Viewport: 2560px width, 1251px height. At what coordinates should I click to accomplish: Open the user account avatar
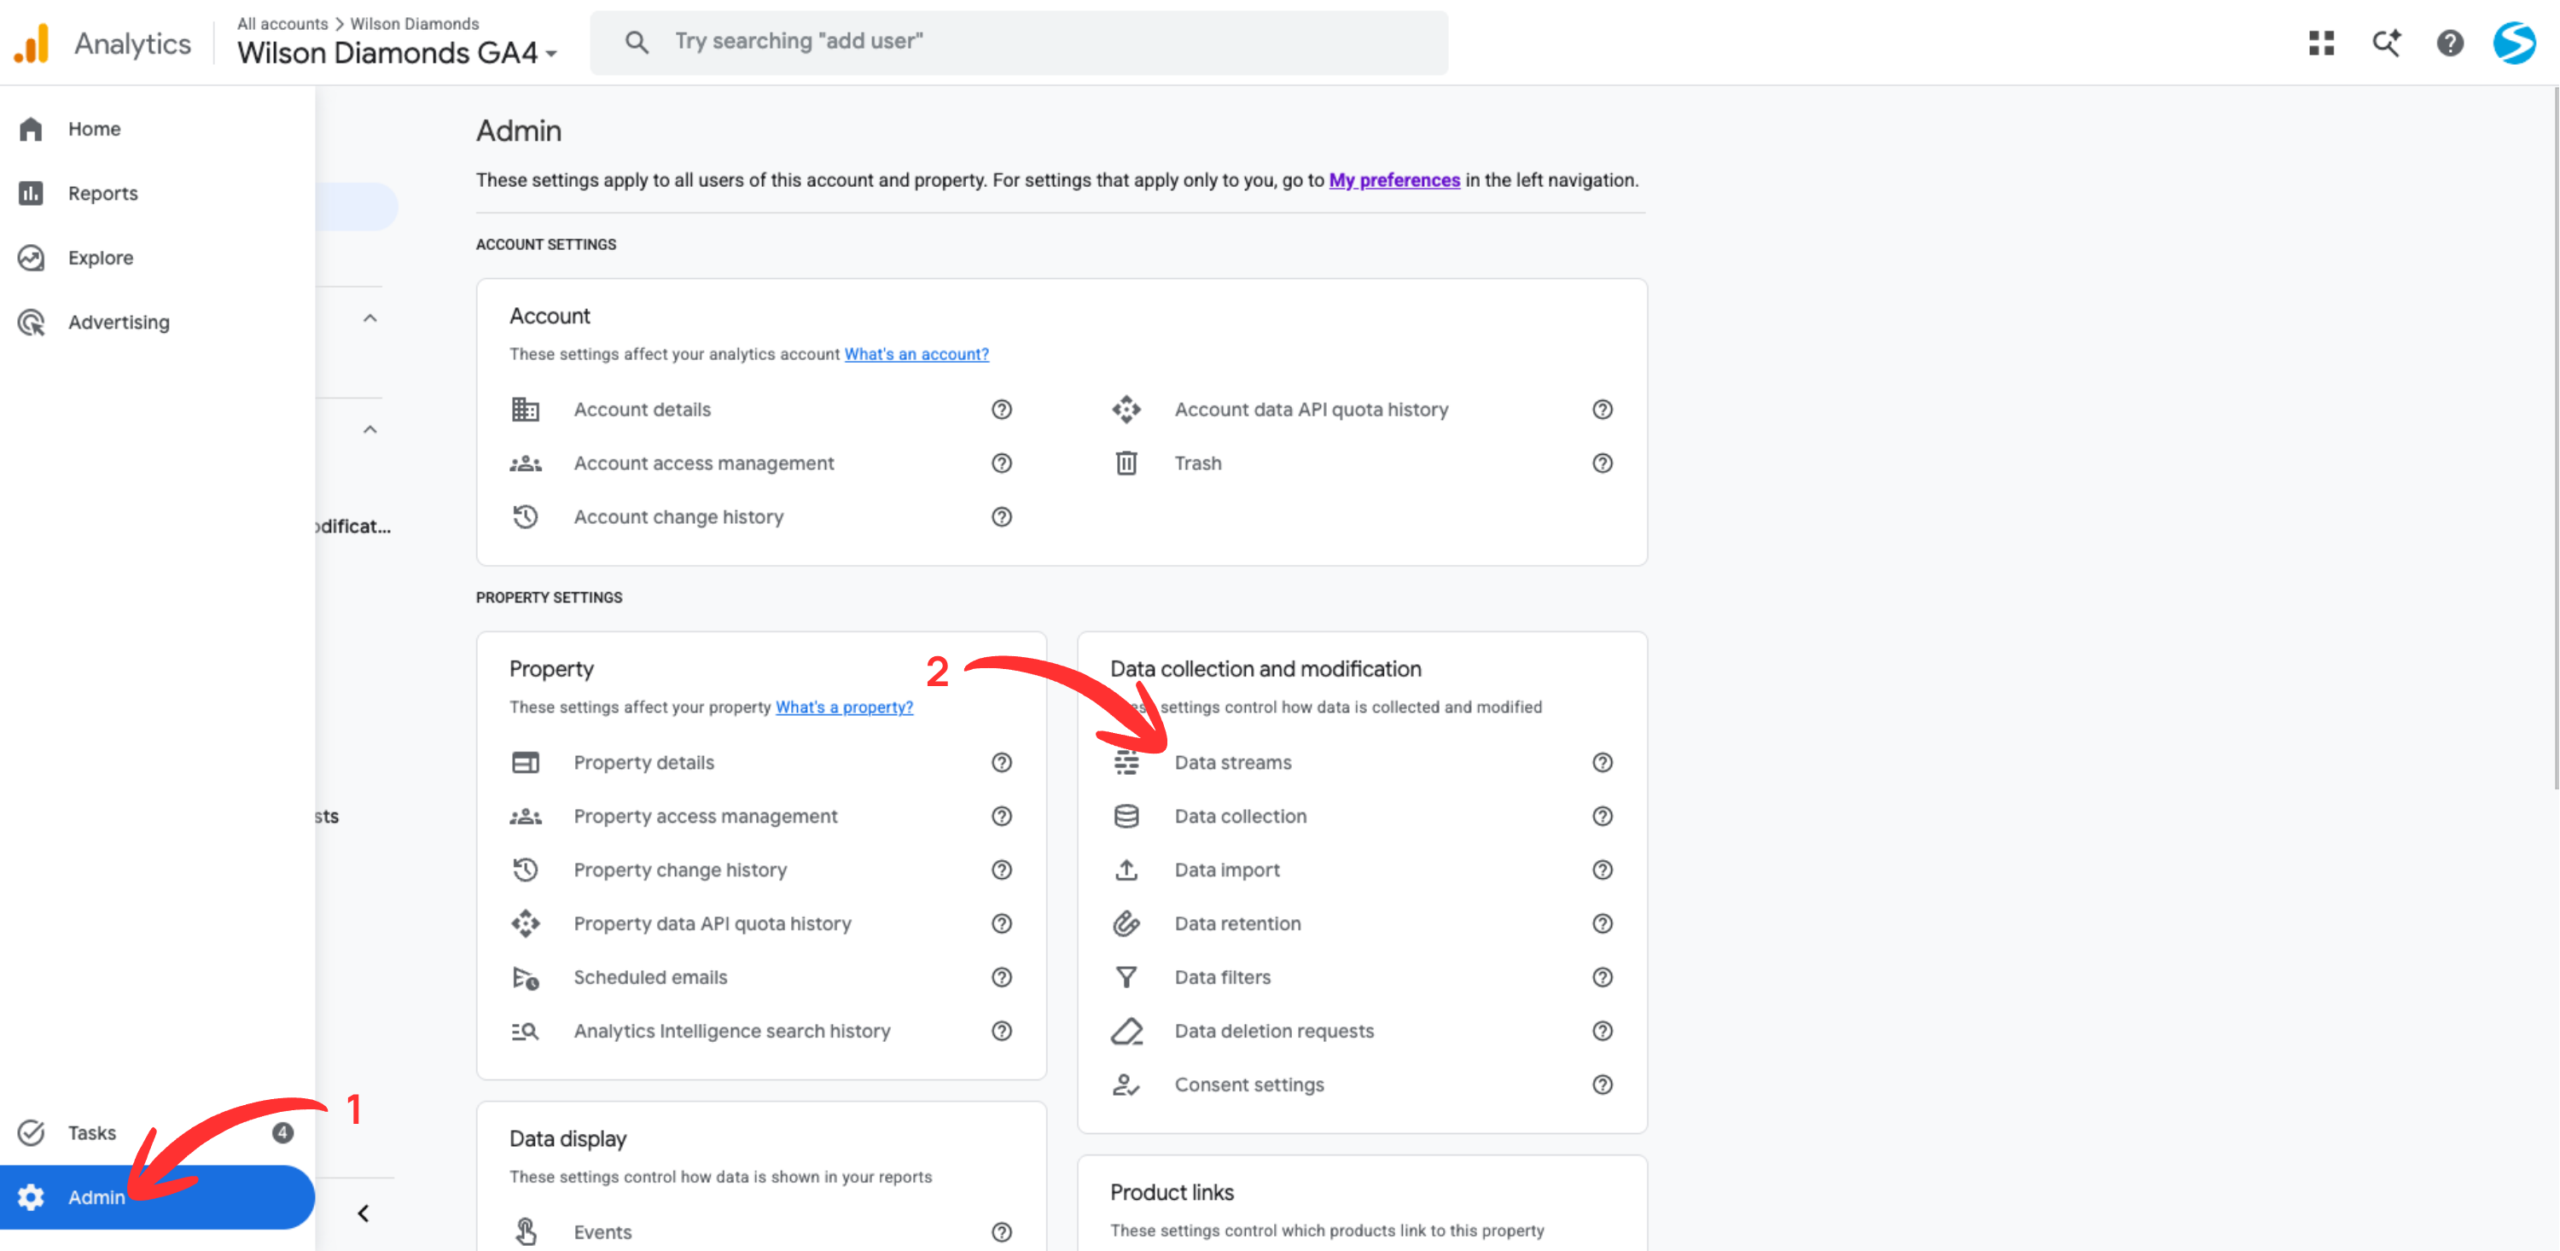click(x=2514, y=43)
